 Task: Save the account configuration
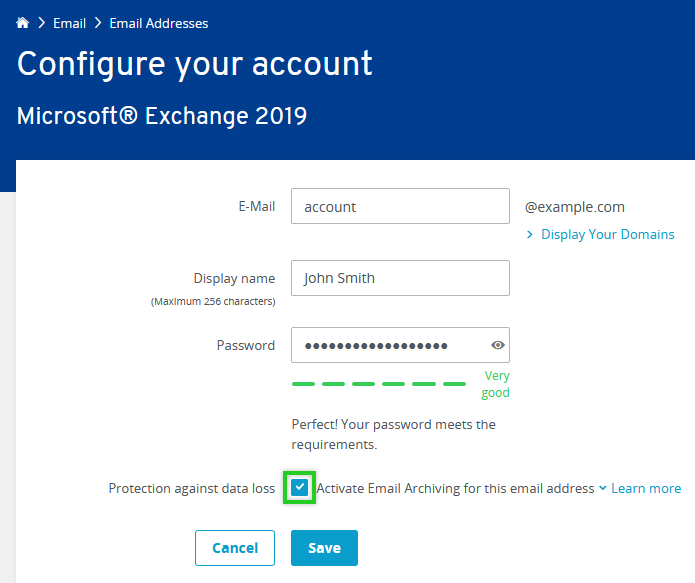click(x=324, y=548)
